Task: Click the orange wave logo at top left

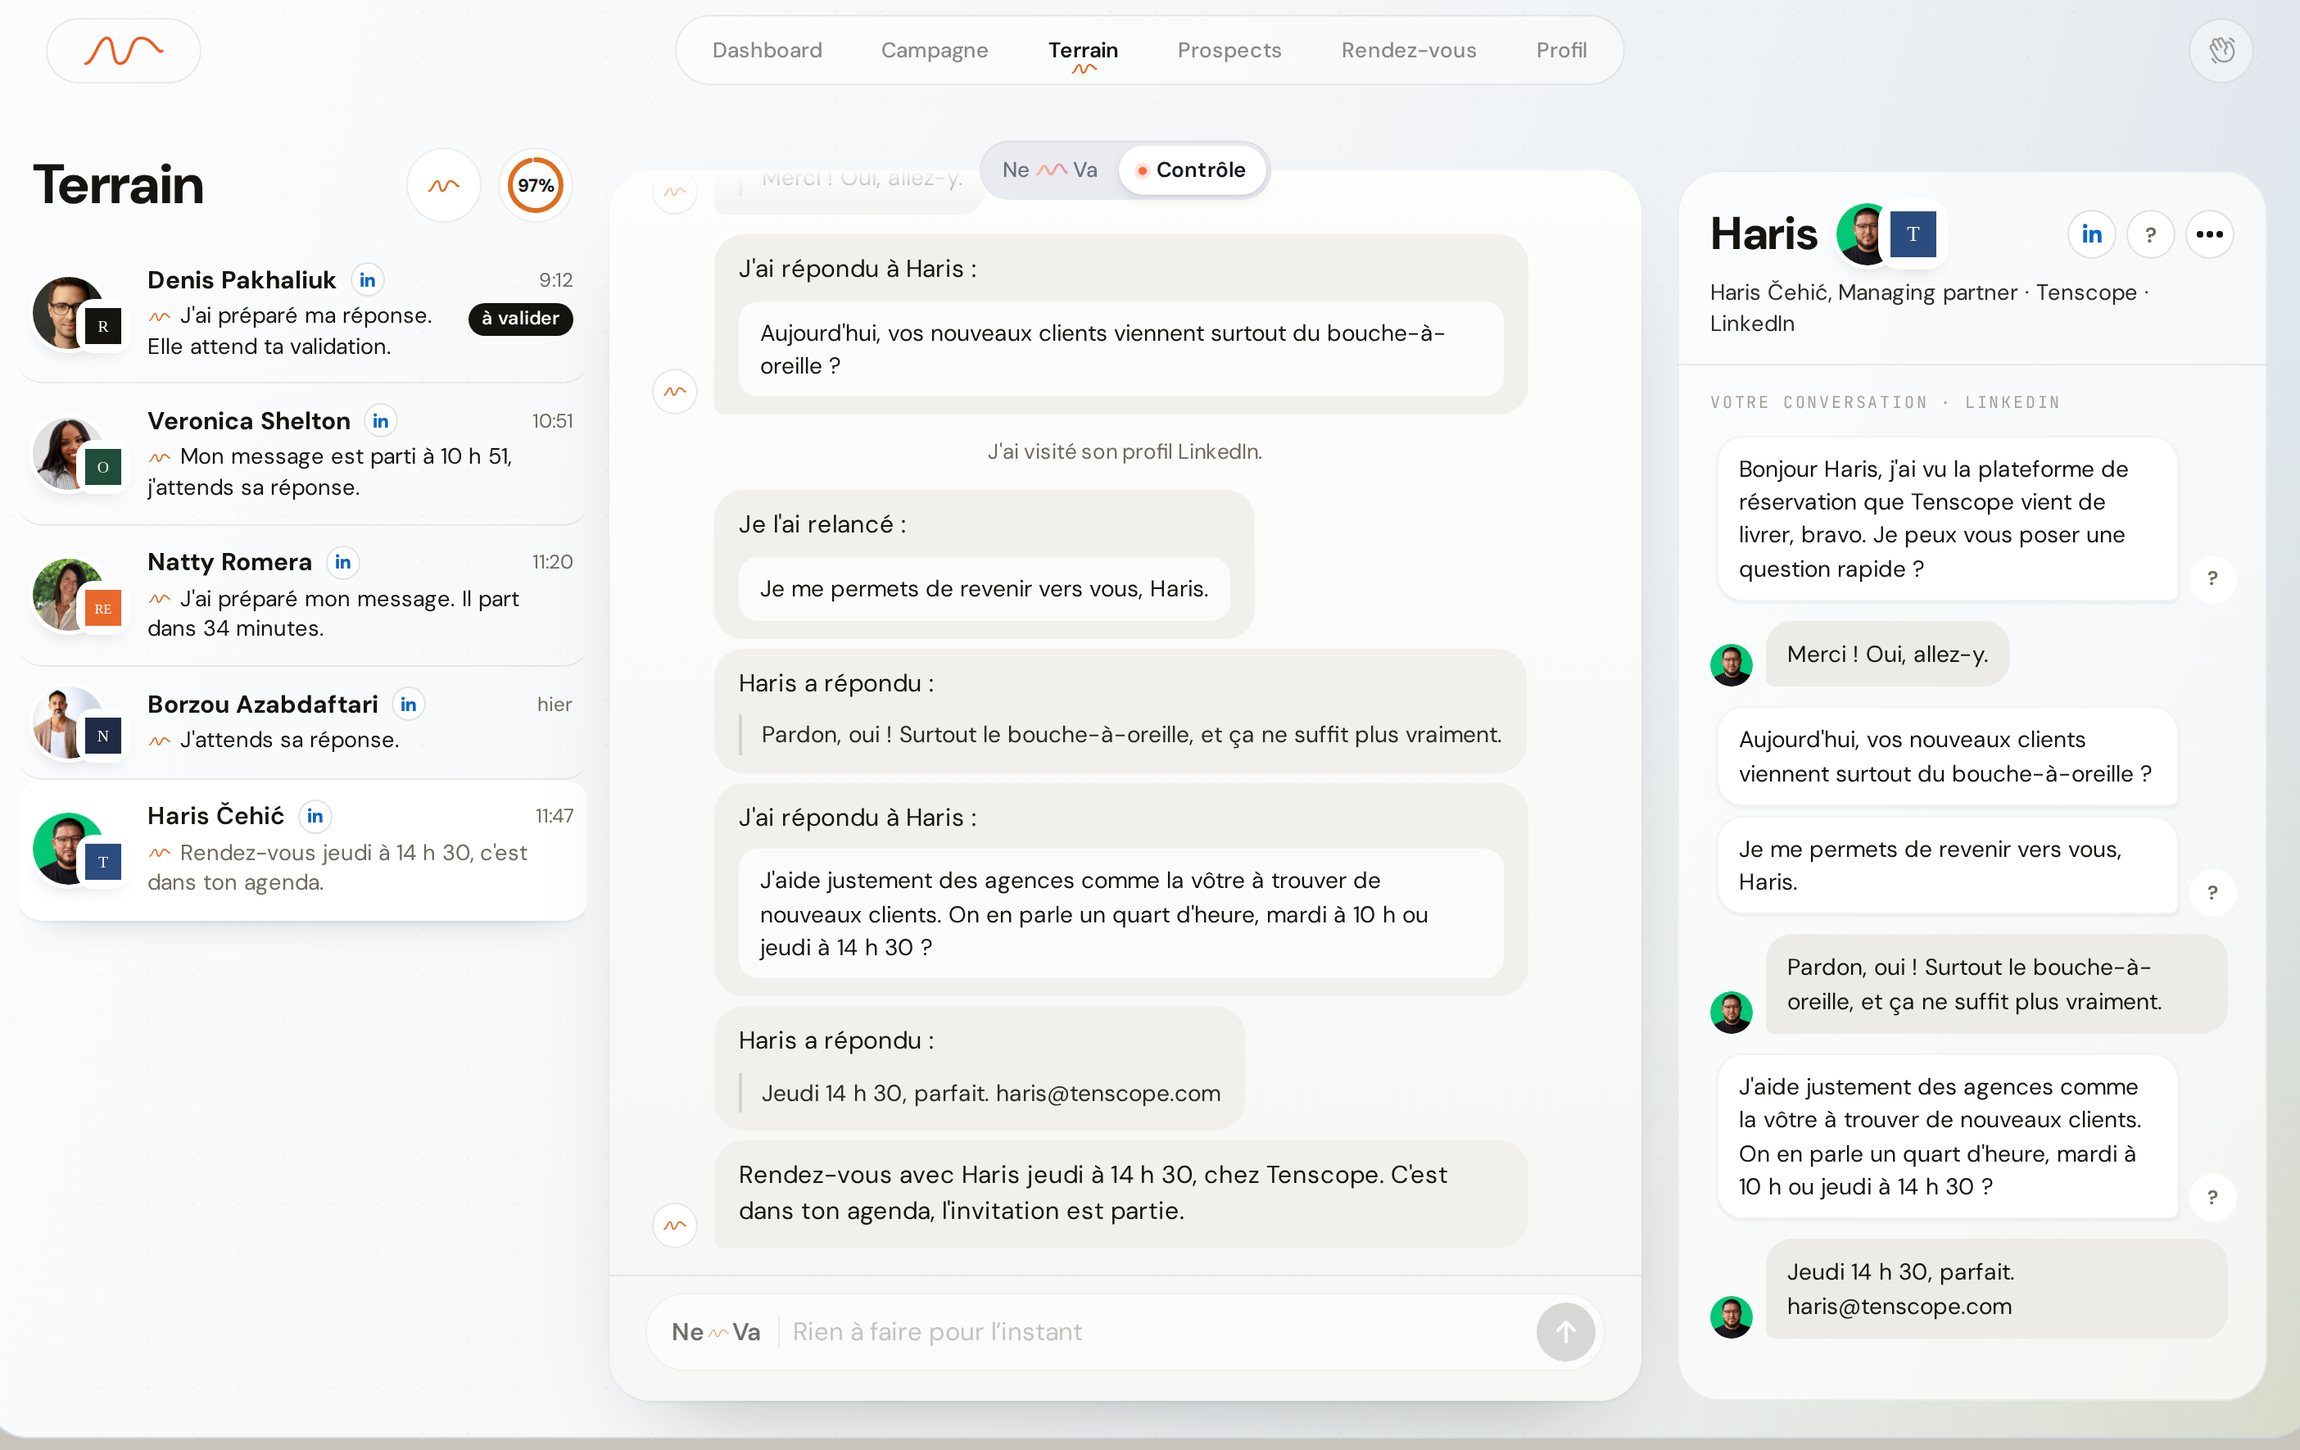Action: click(123, 50)
